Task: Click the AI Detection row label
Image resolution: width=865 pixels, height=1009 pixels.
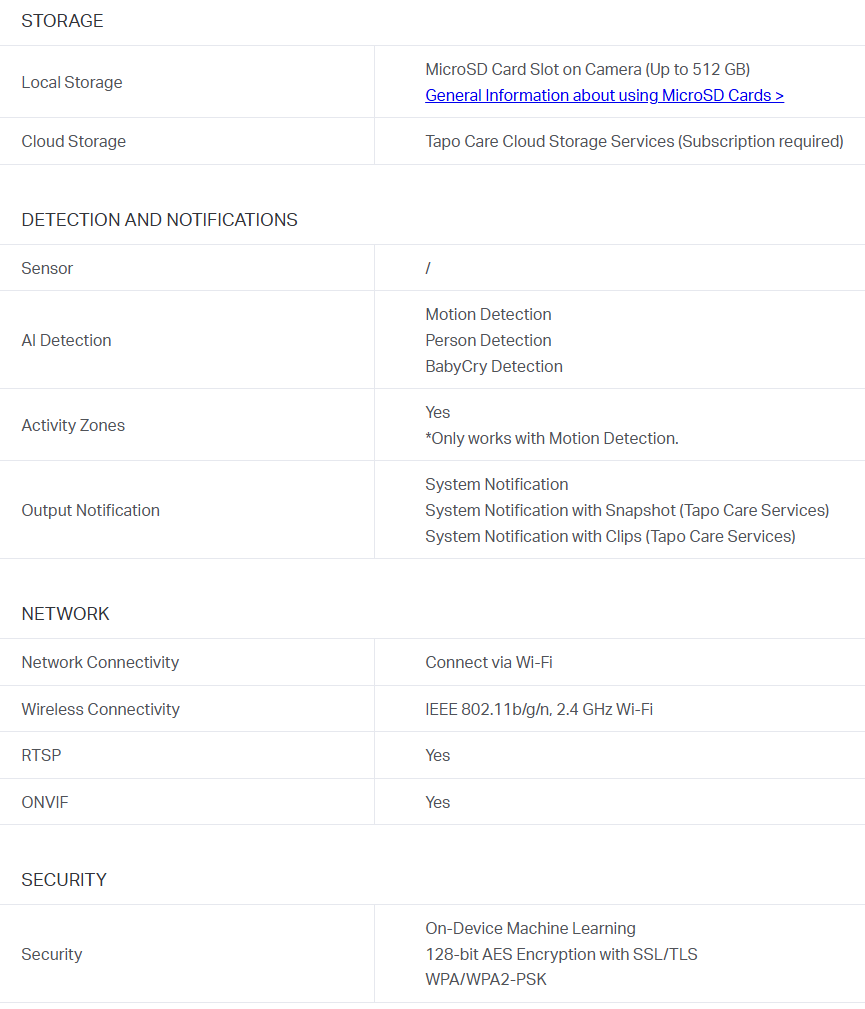Action: click(x=66, y=340)
